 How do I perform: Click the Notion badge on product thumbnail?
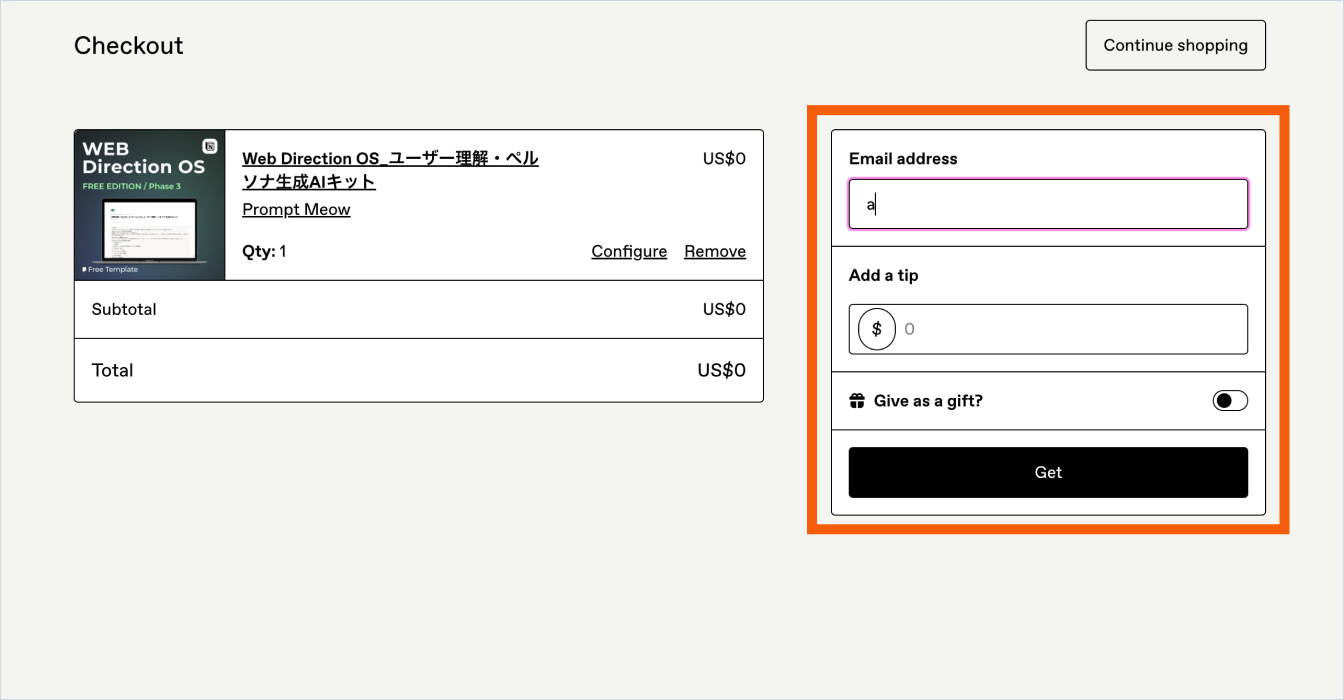[x=210, y=145]
